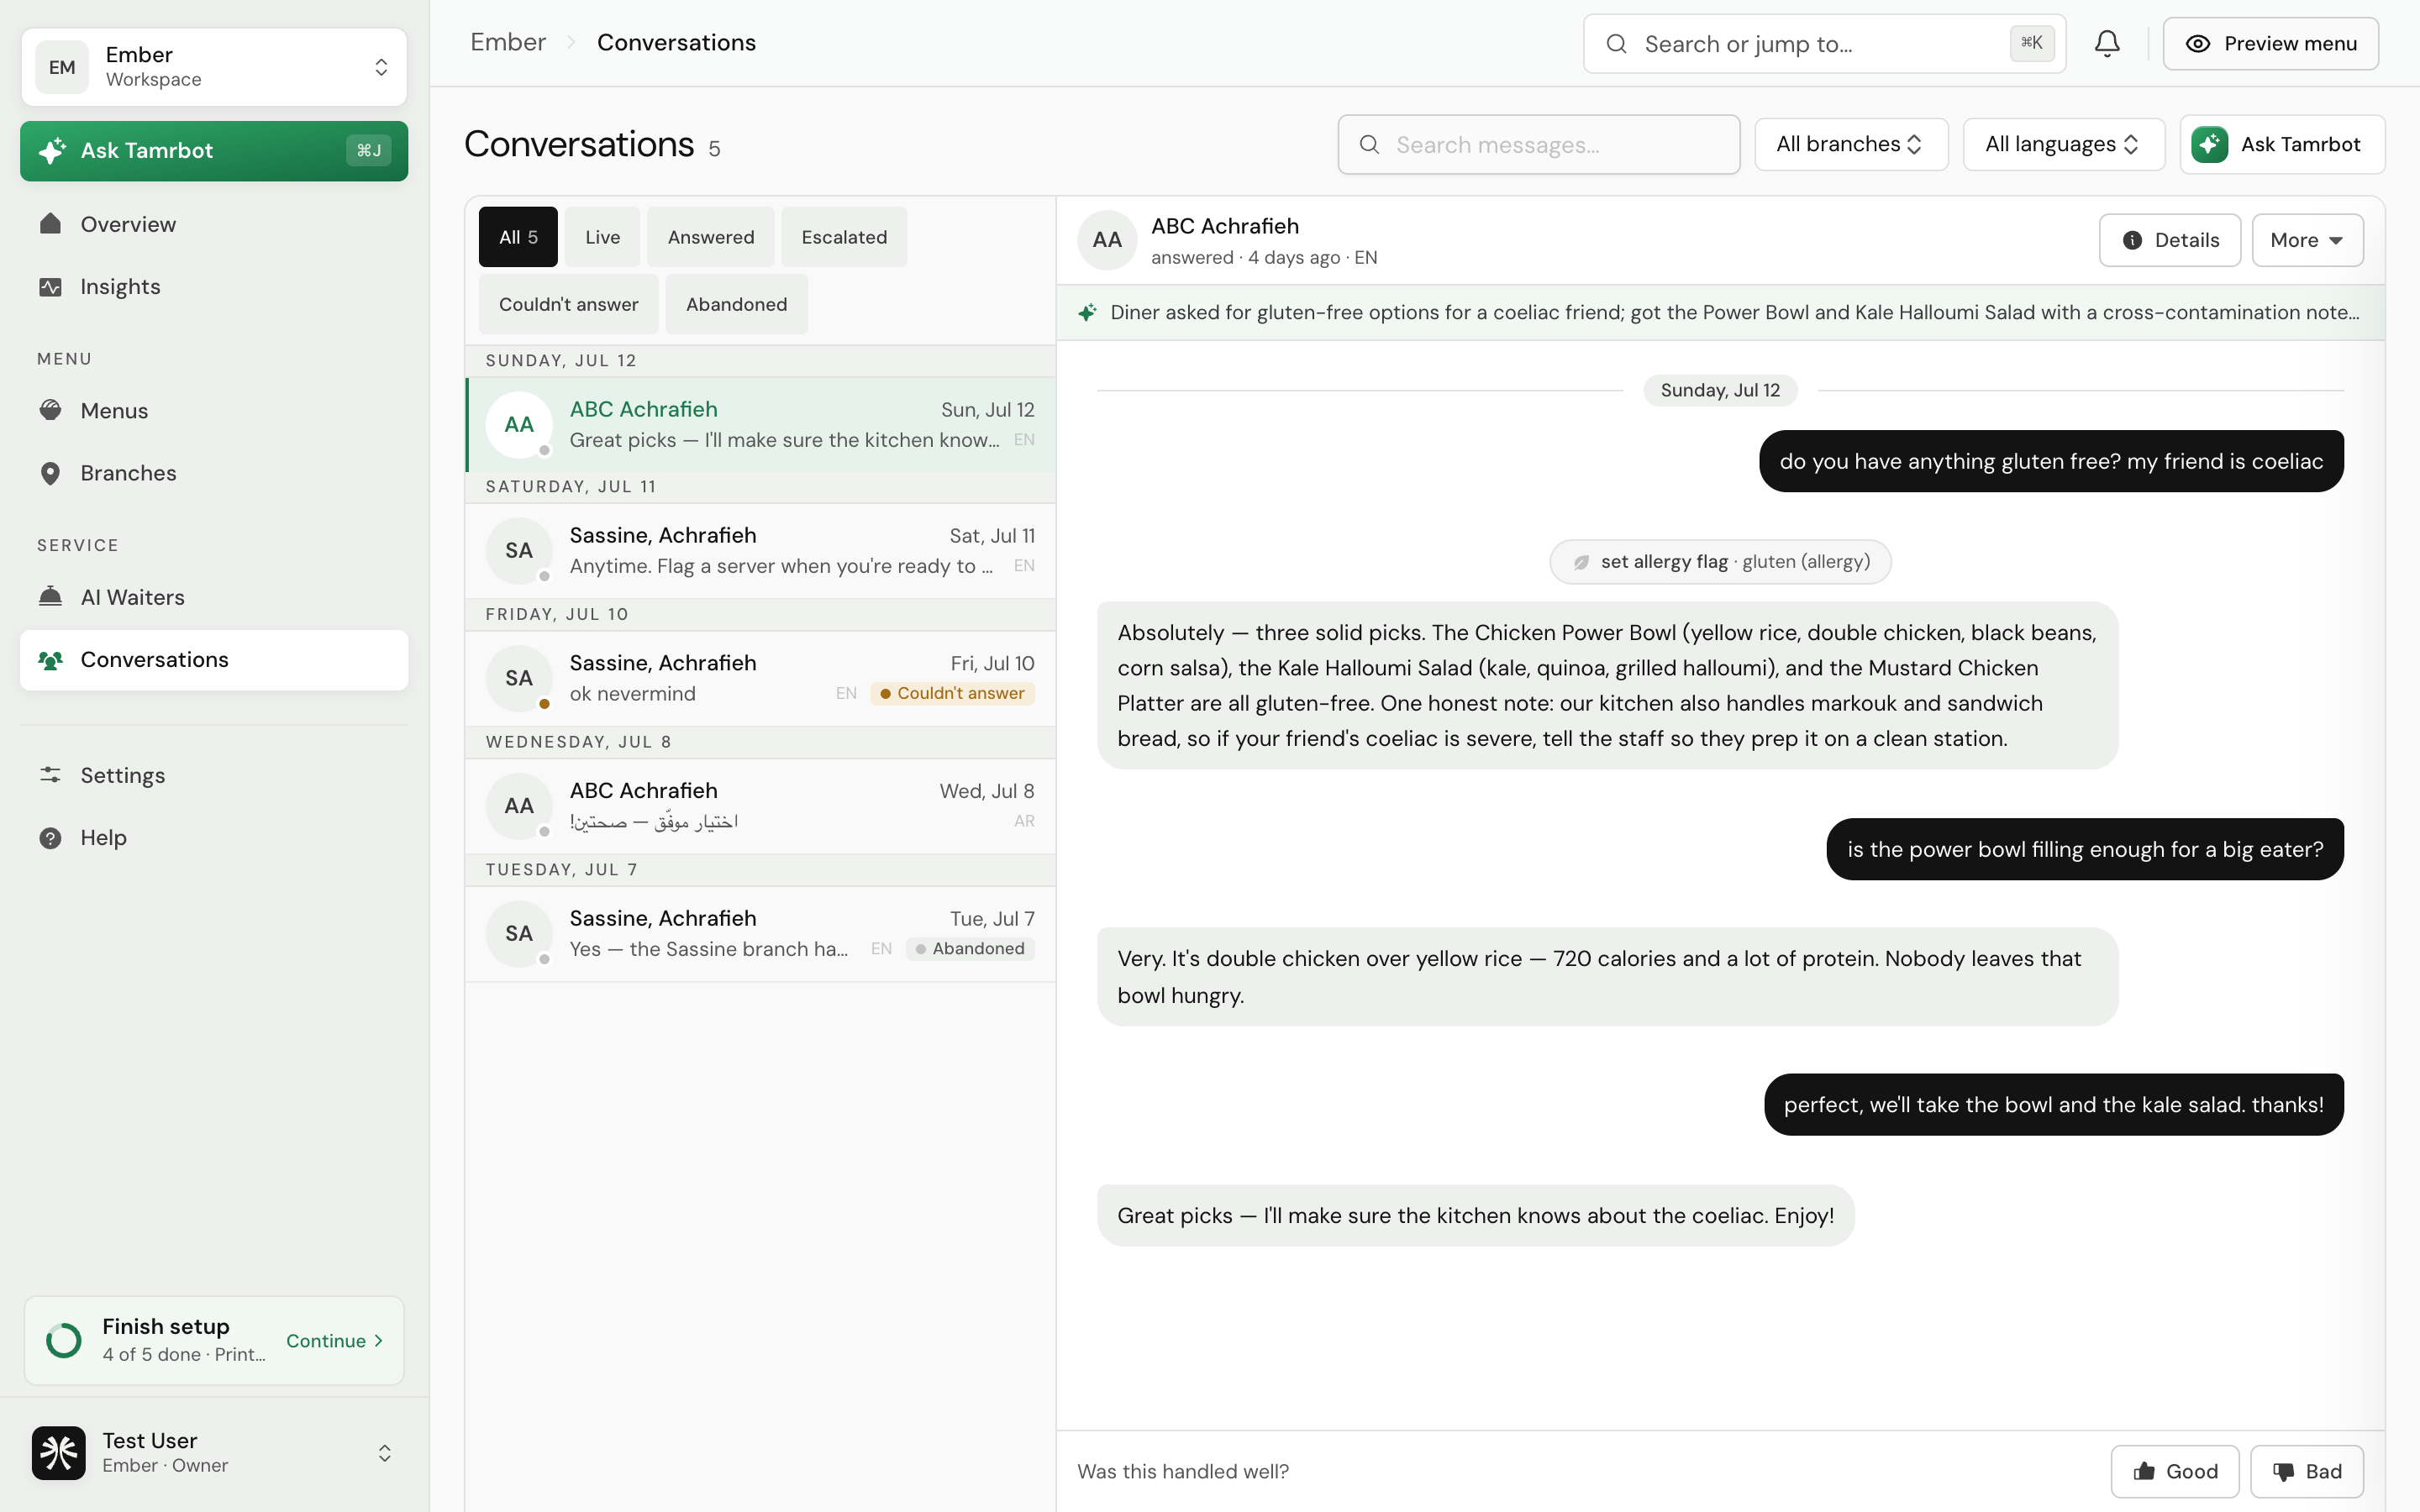
Task: Click the Finish setup progress ring
Action: click(64, 1340)
